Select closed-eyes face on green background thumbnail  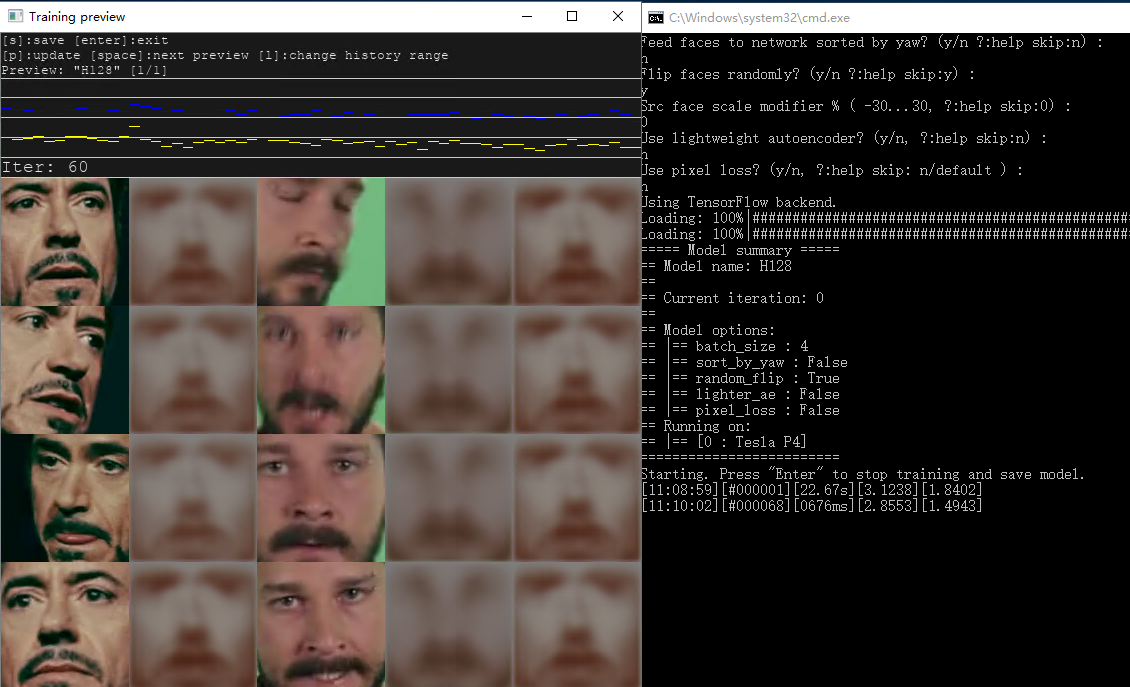coord(321,241)
